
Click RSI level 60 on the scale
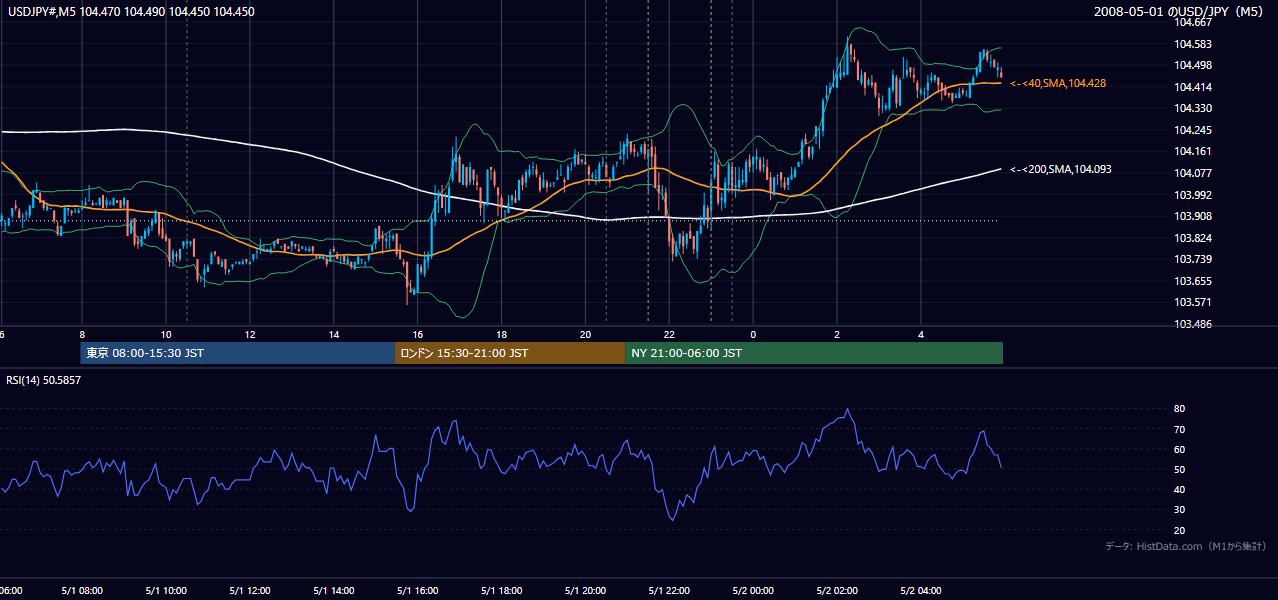1180,449
